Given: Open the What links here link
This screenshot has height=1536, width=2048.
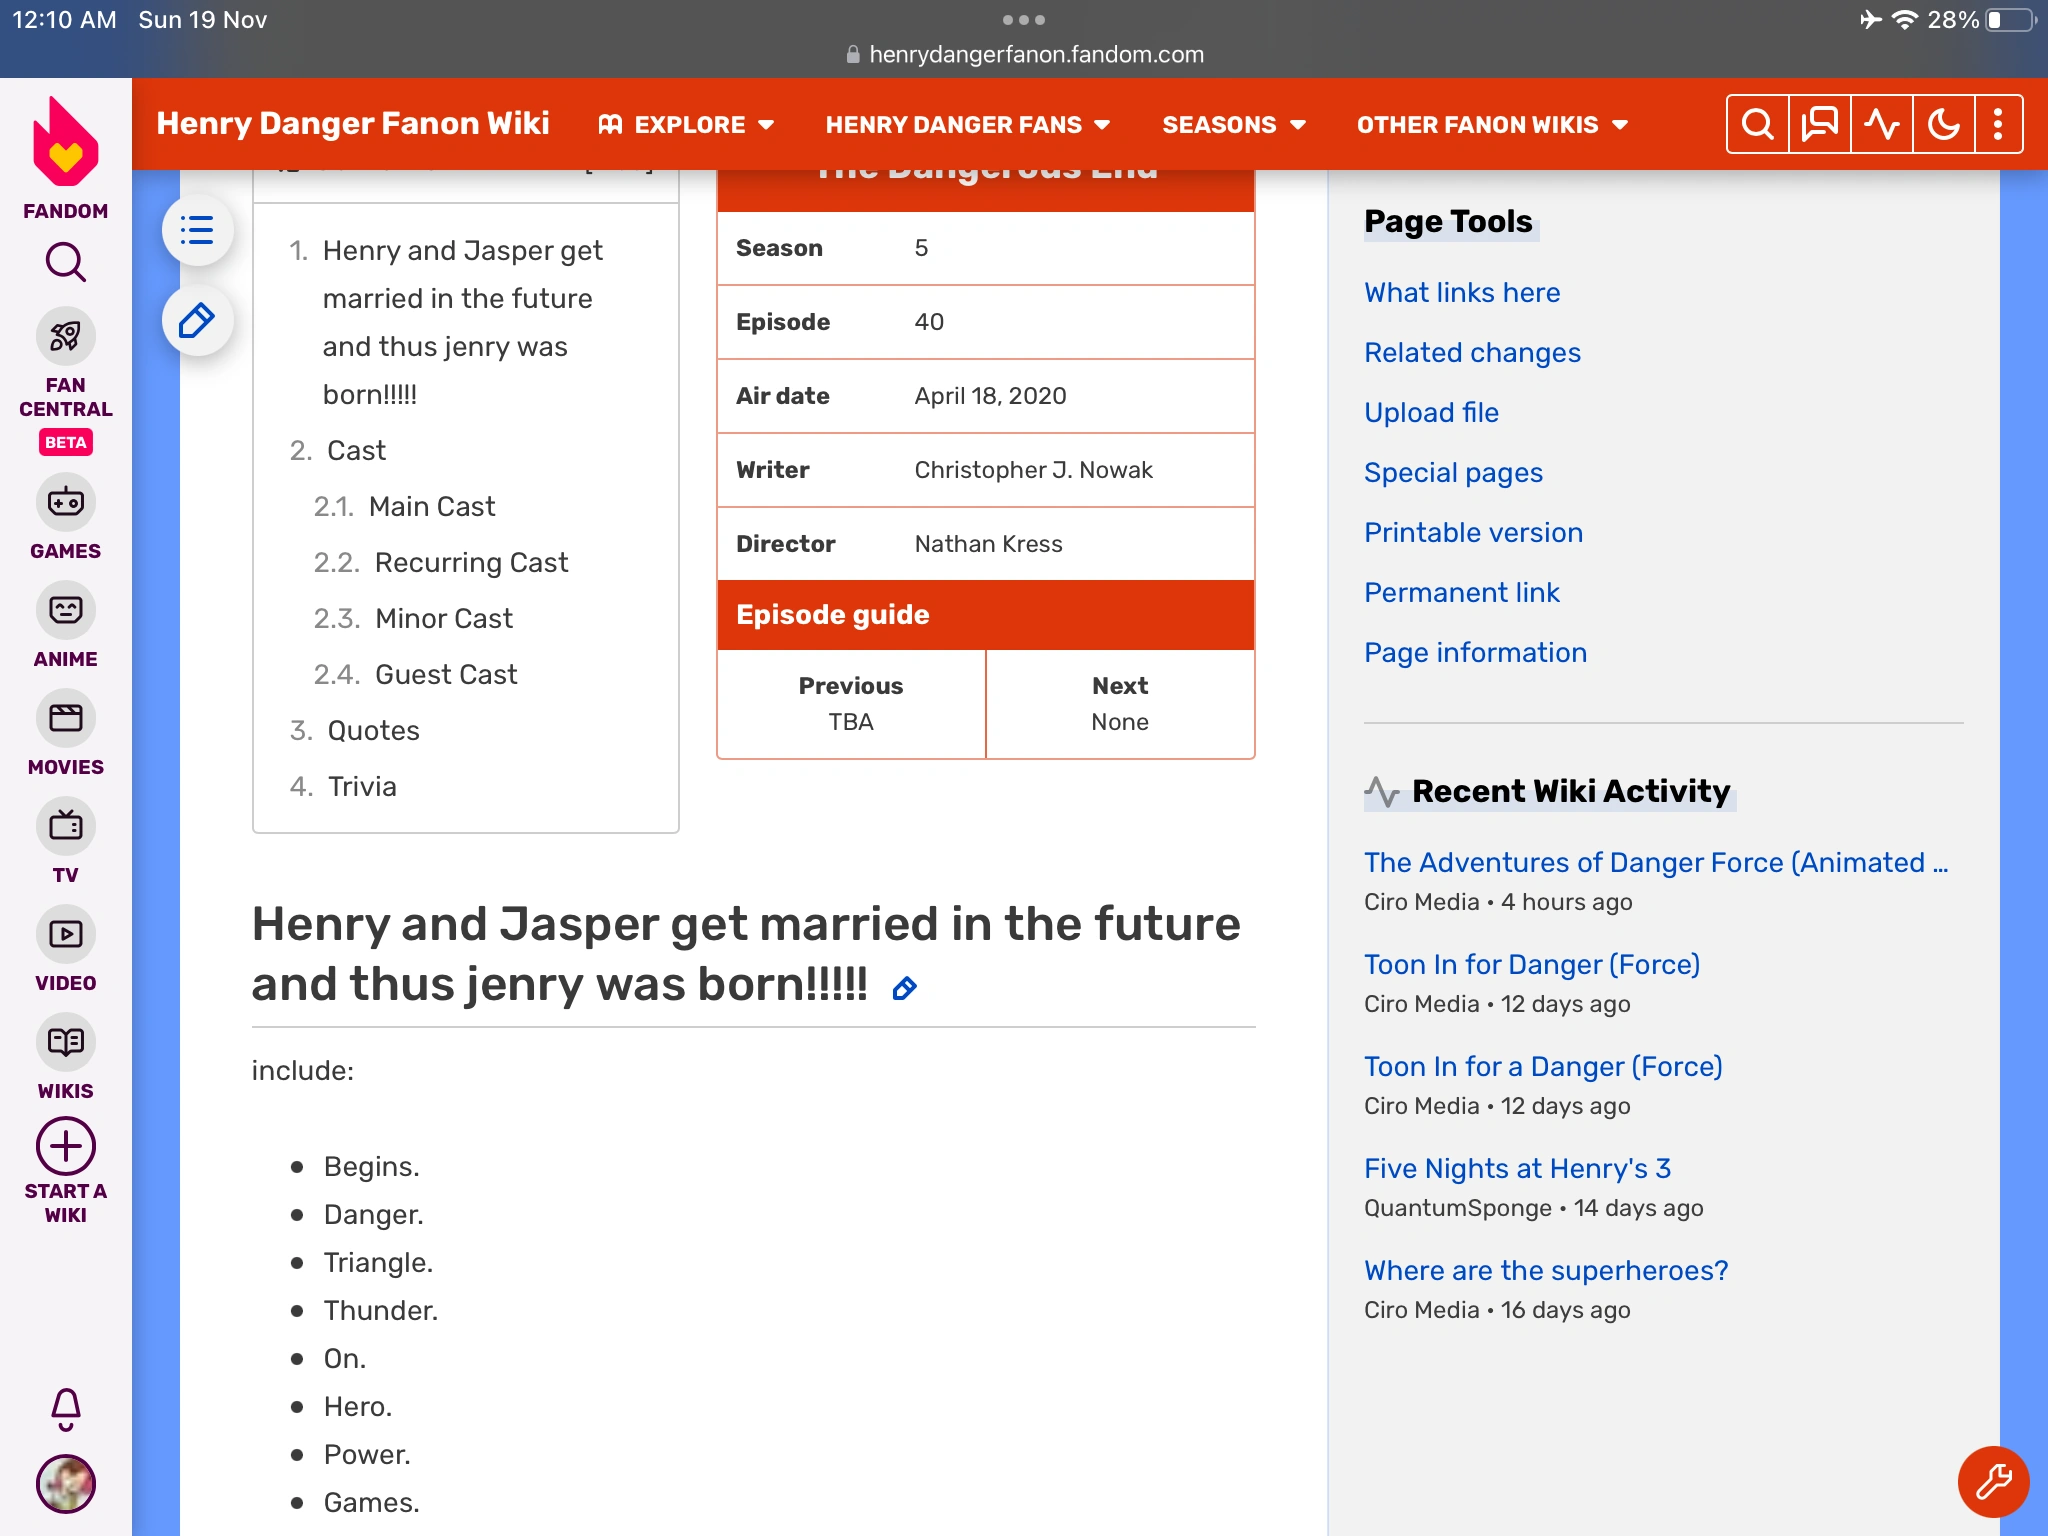Looking at the screenshot, I should pos(1462,292).
